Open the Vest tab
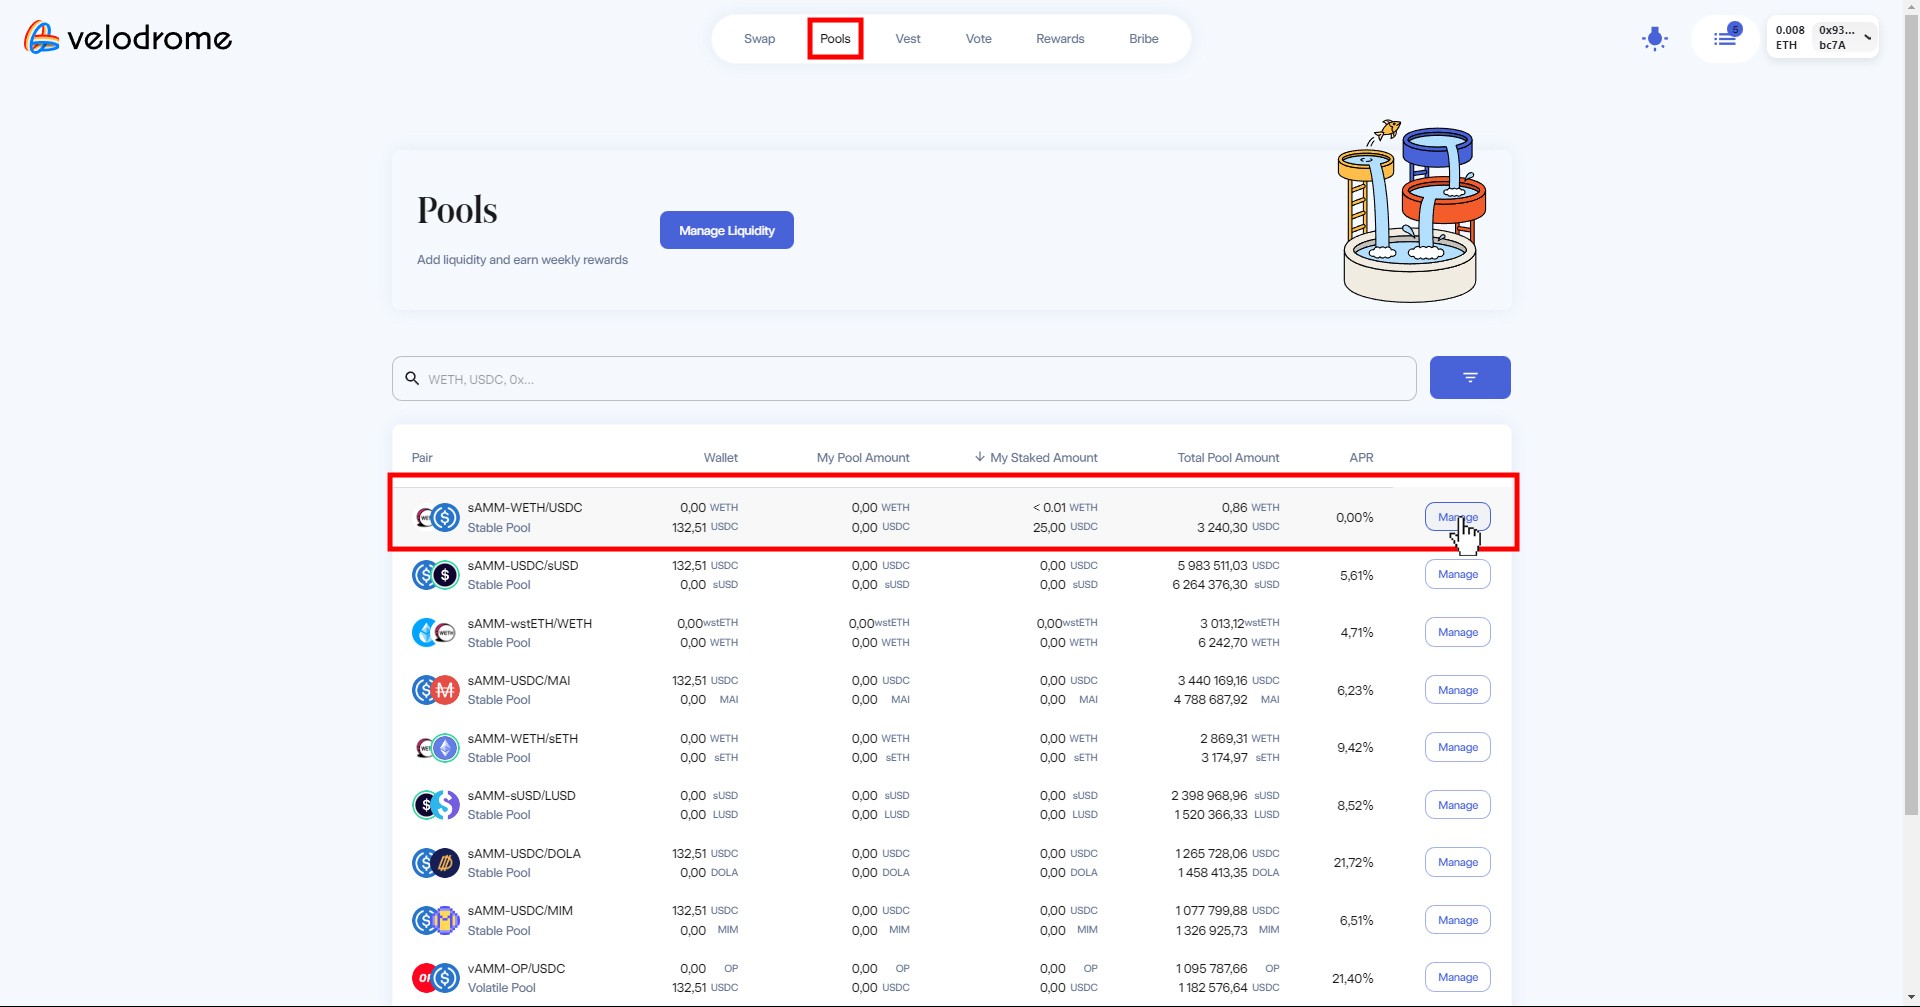 pyautogui.click(x=908, y=39)
